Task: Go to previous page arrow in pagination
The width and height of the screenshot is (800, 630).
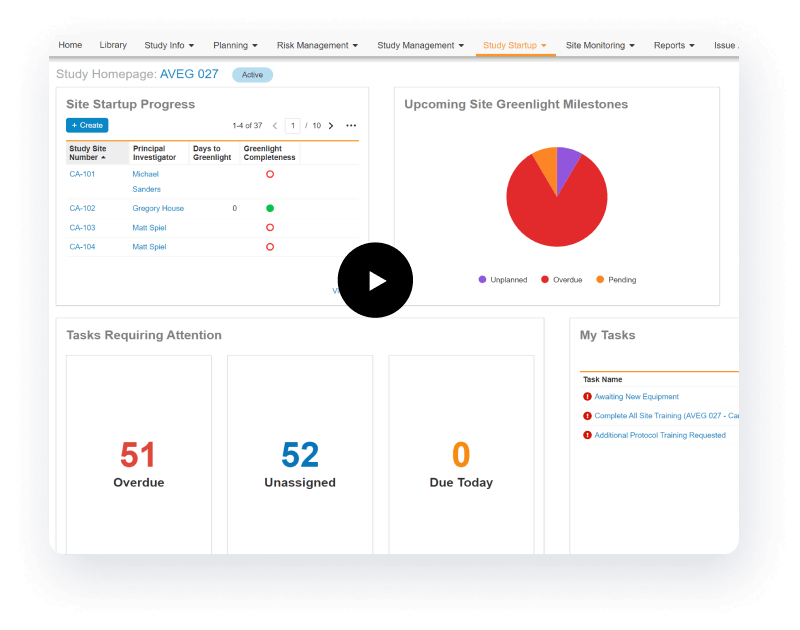Action: tap(275, 126)
